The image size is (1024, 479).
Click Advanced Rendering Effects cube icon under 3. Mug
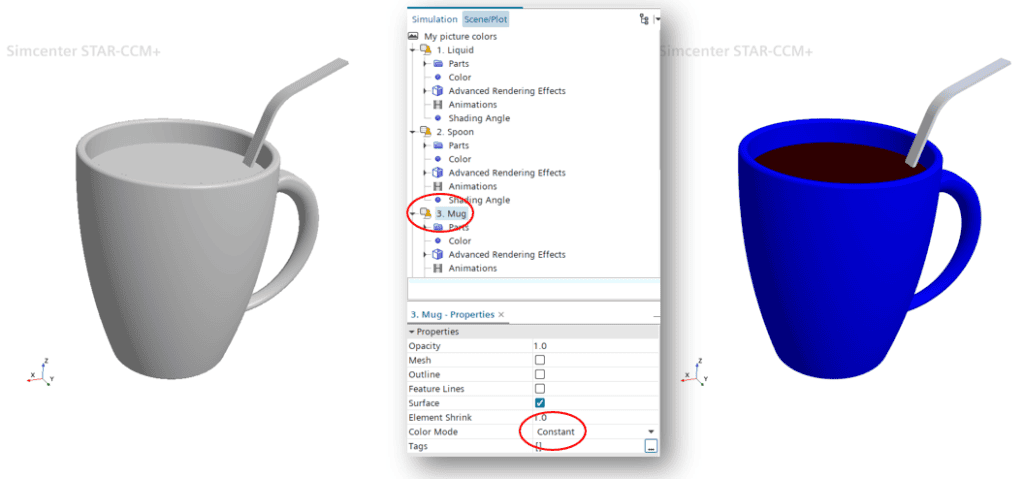coord(438,255)
